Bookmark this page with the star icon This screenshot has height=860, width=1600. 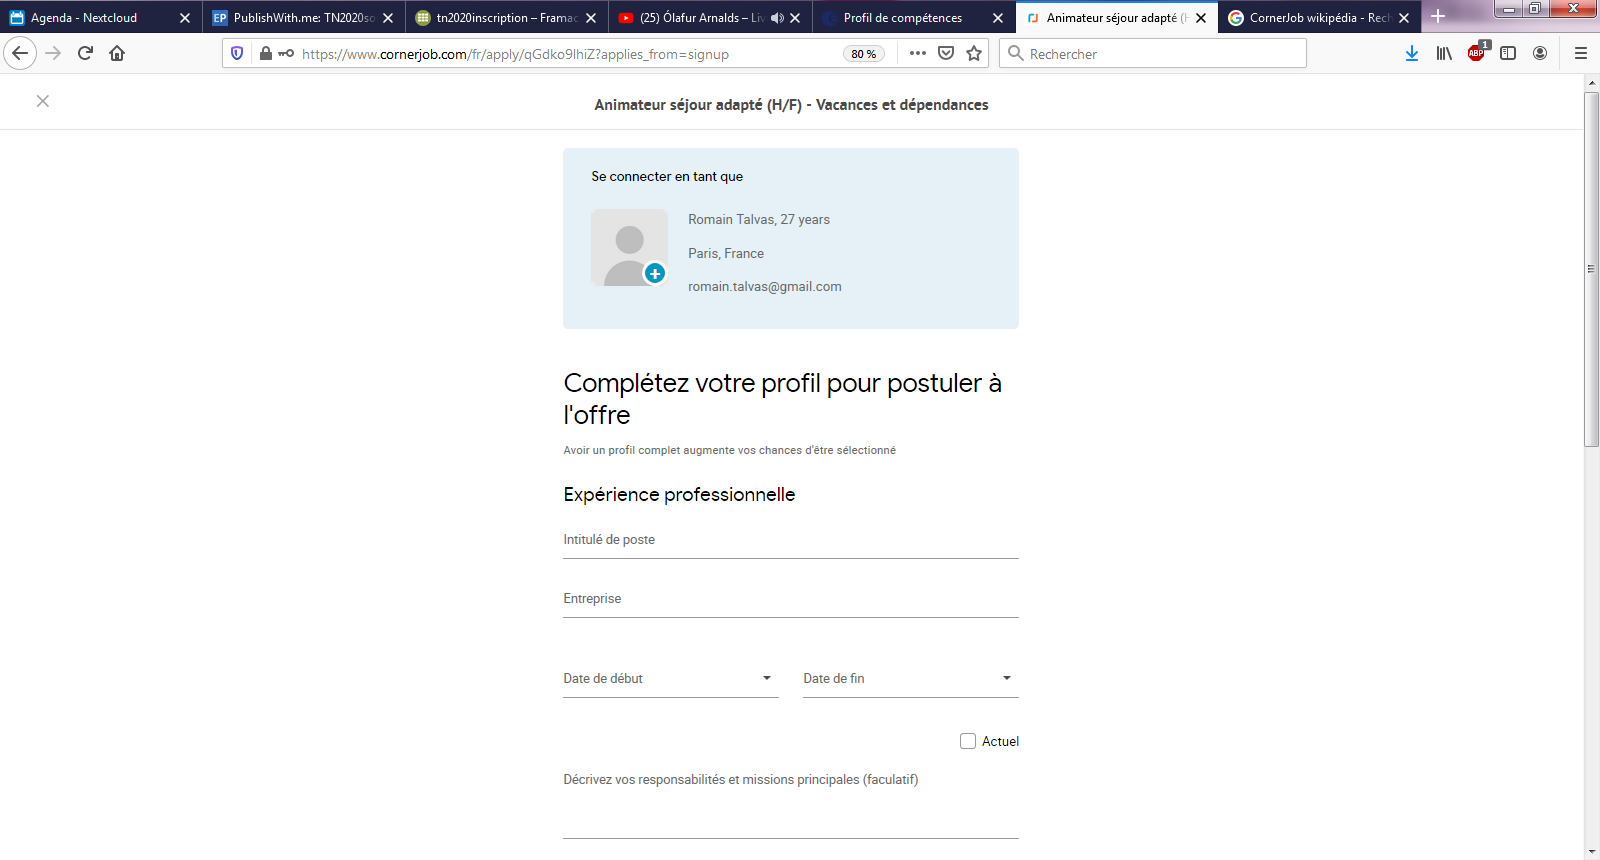pyautogui.click(x=974, y=54)
